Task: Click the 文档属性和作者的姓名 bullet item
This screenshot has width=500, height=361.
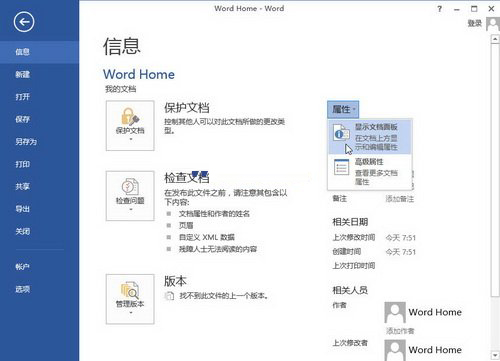Action: (x=214, y=214)
